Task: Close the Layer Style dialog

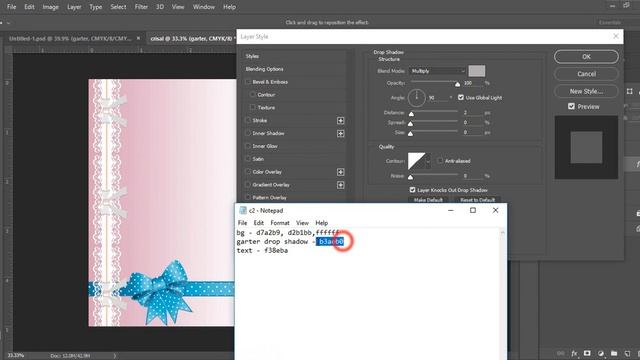Action: (616, 36)
